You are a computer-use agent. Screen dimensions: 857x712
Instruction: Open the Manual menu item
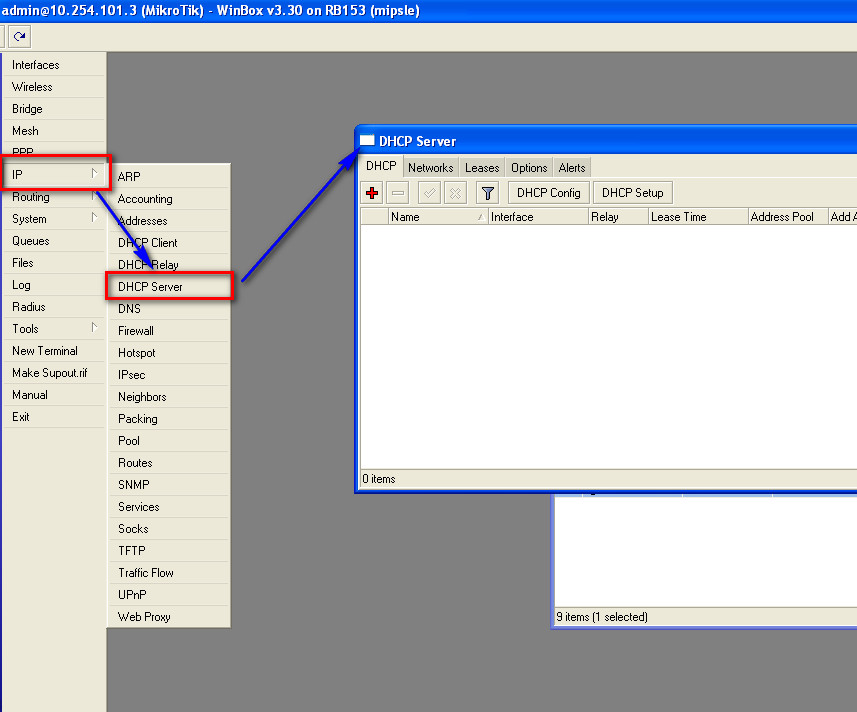click(54, 395)
